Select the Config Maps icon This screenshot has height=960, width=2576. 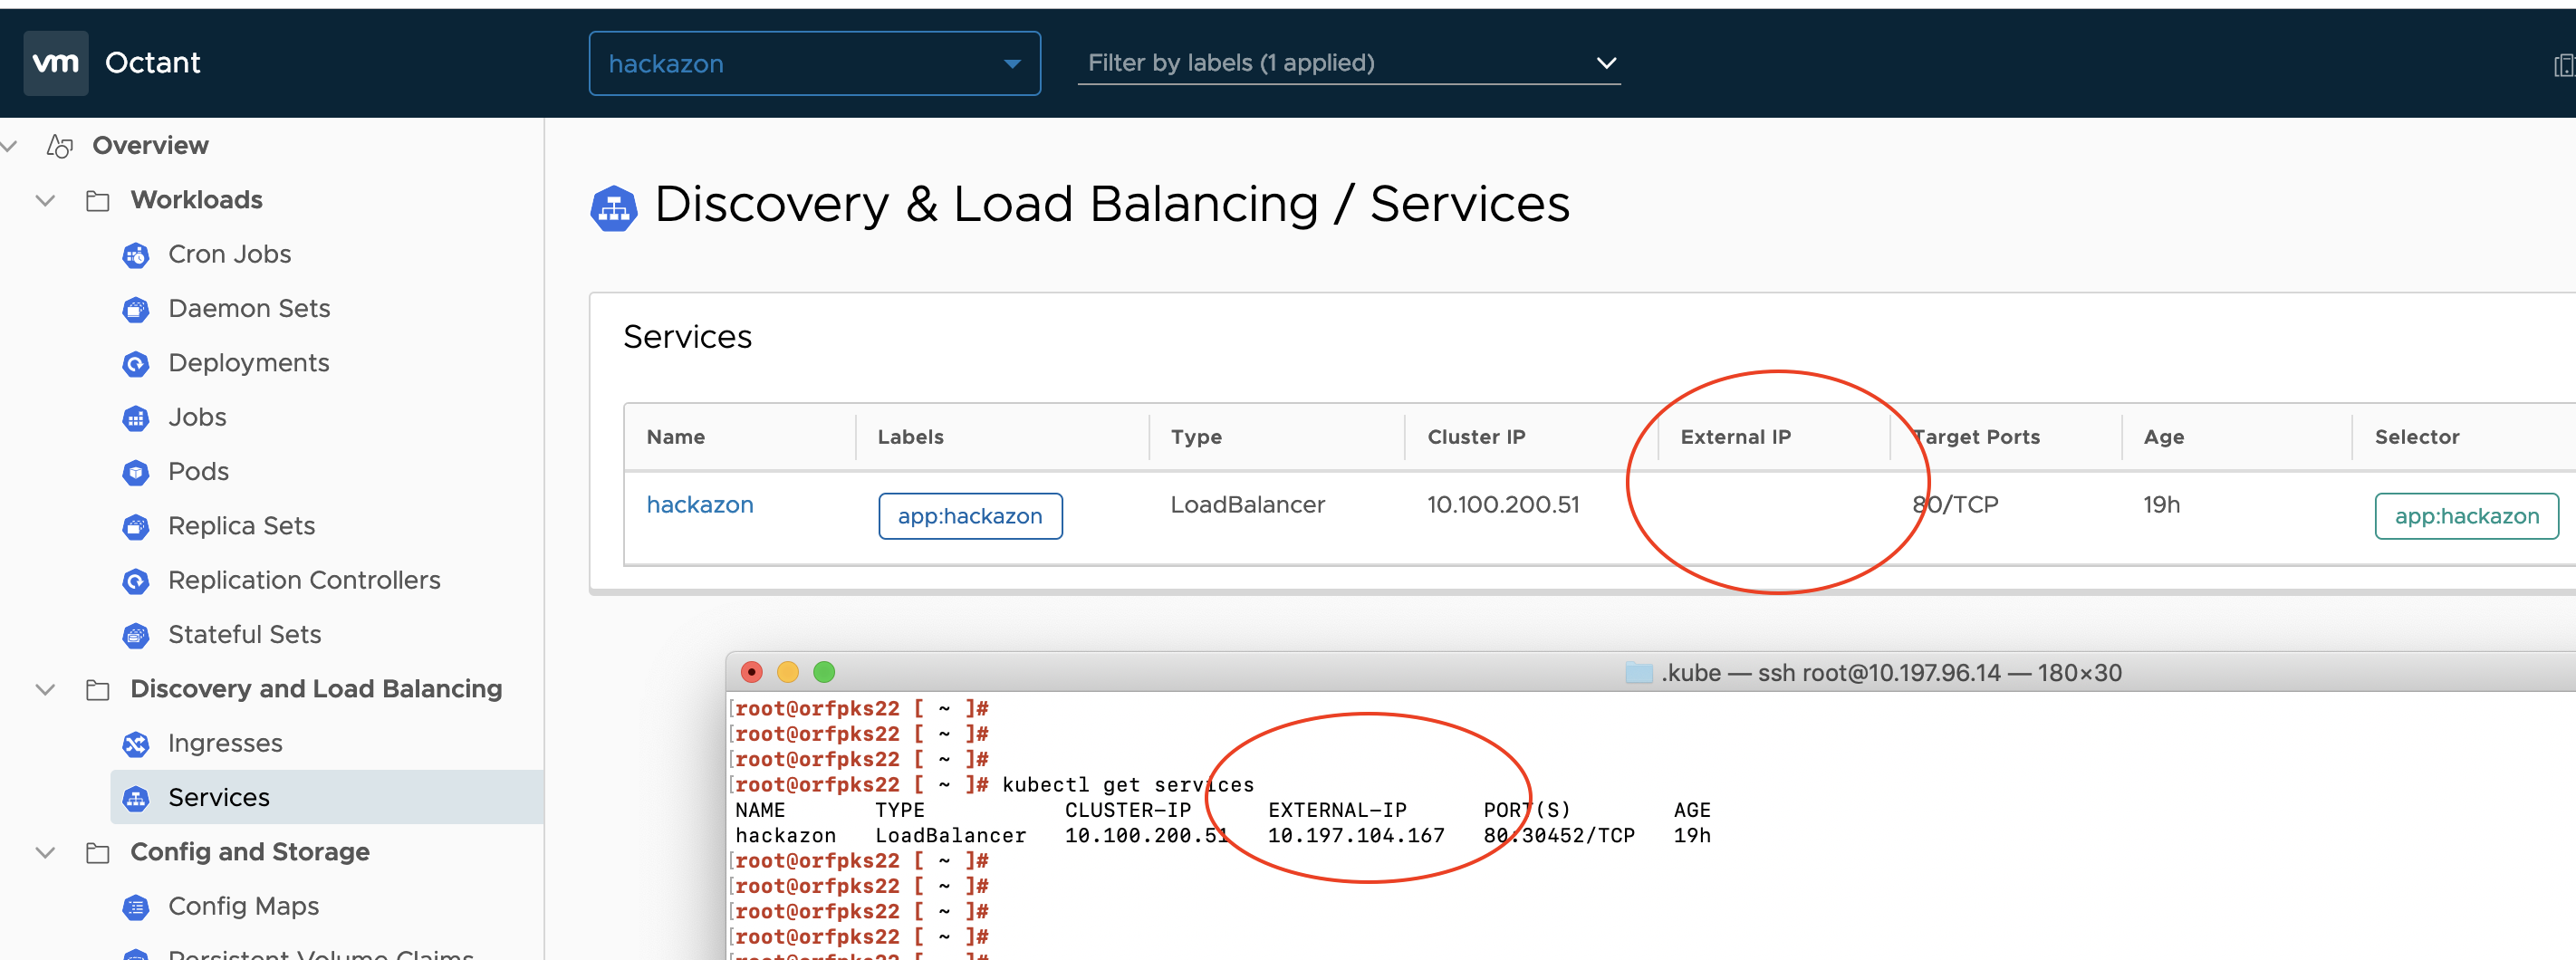135,907
